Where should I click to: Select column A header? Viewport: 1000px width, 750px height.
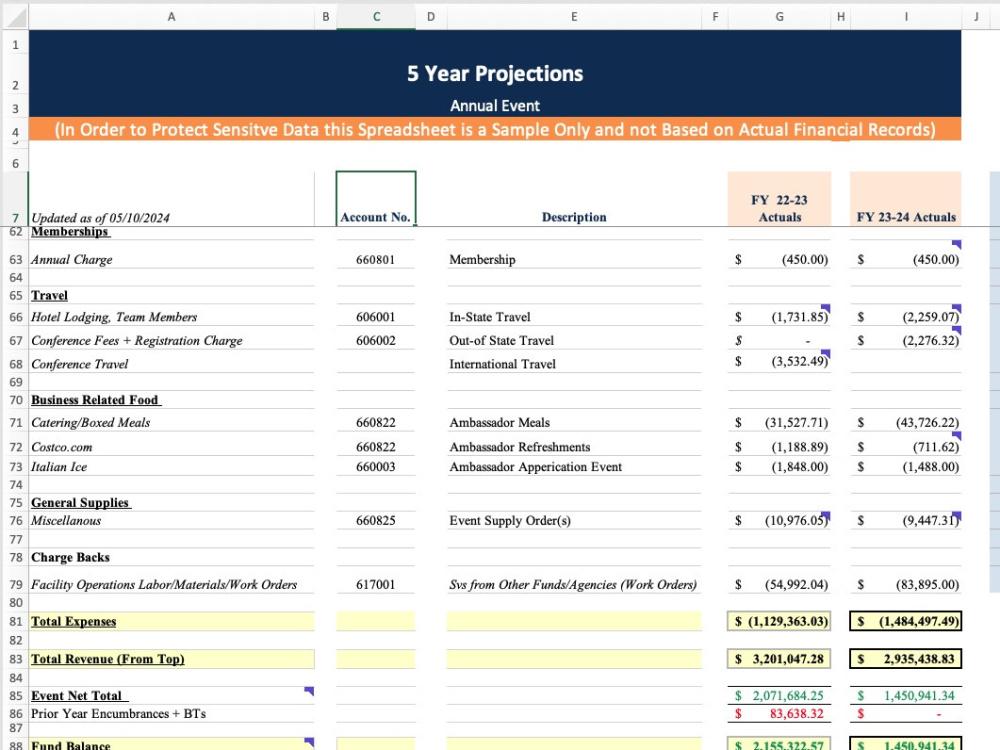pyautogui.click(x=171, y=17)
